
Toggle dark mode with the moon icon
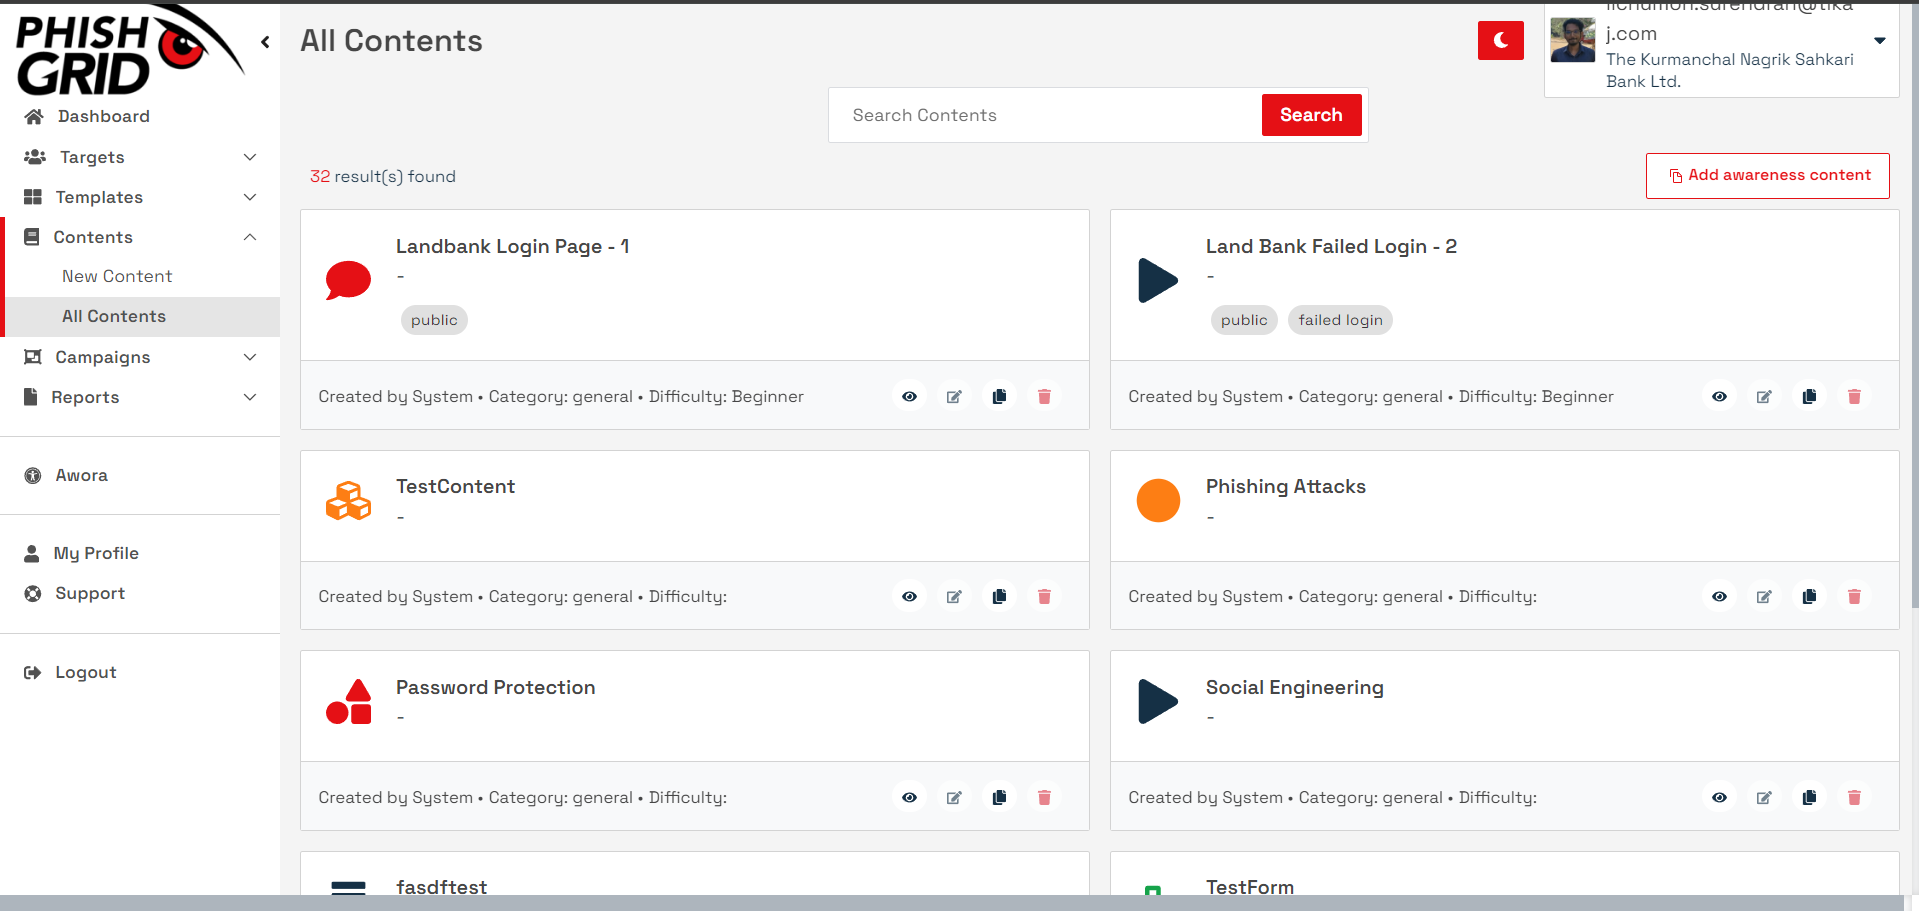tap(1500, 40)
